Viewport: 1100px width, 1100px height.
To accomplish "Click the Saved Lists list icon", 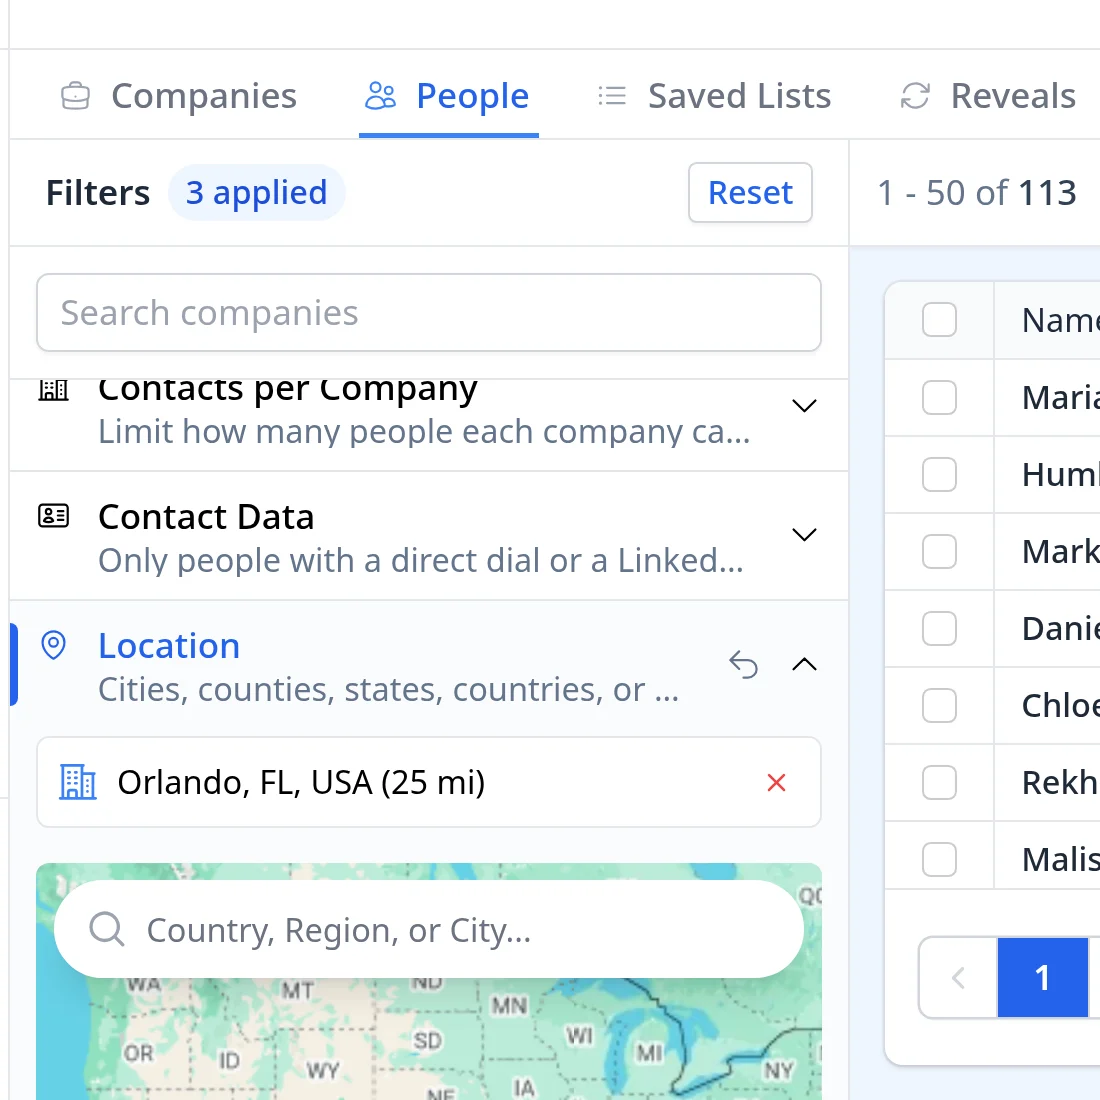I will click(x=612, y=96).
